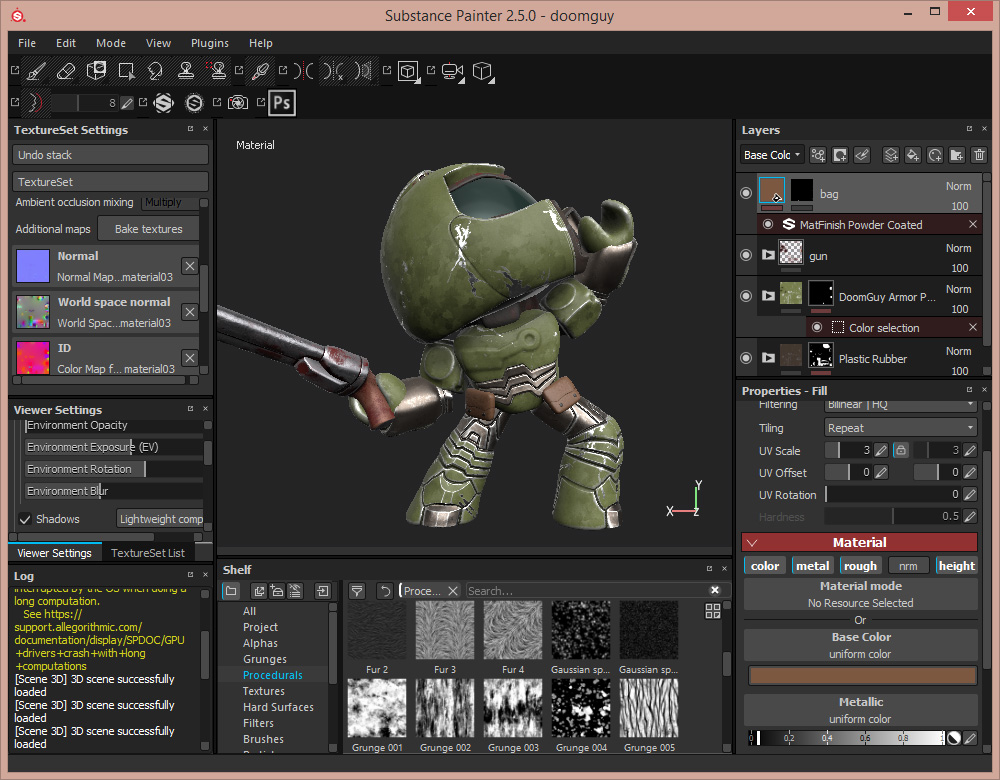The width and height of the screenshot is (1000, 780).
Task: Open the Plugins menu
Action: pos(210,43)
